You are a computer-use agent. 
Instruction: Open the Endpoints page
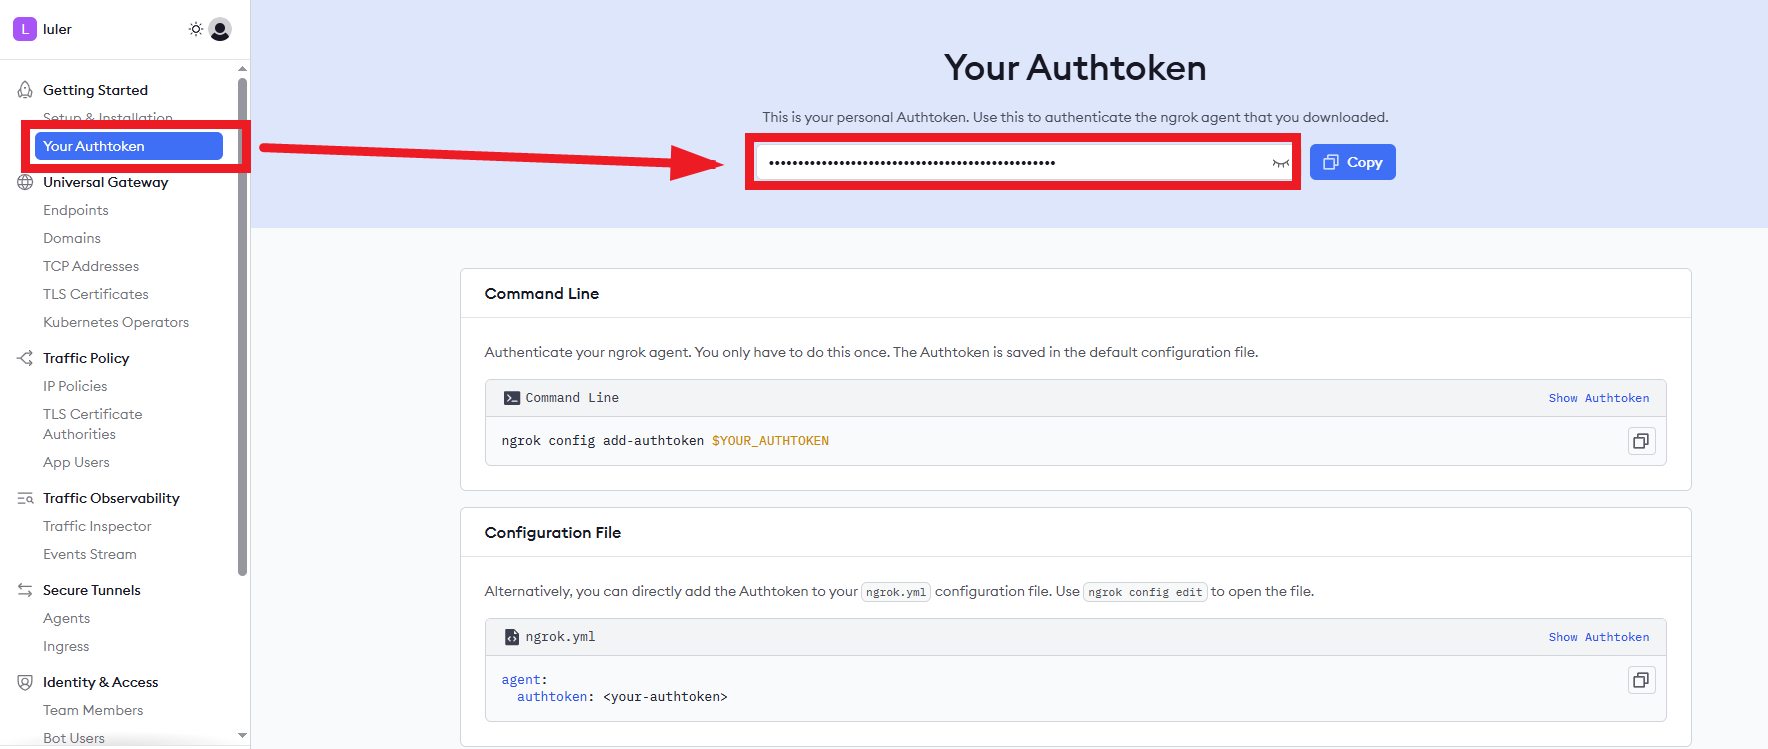(x=76, y=210)
